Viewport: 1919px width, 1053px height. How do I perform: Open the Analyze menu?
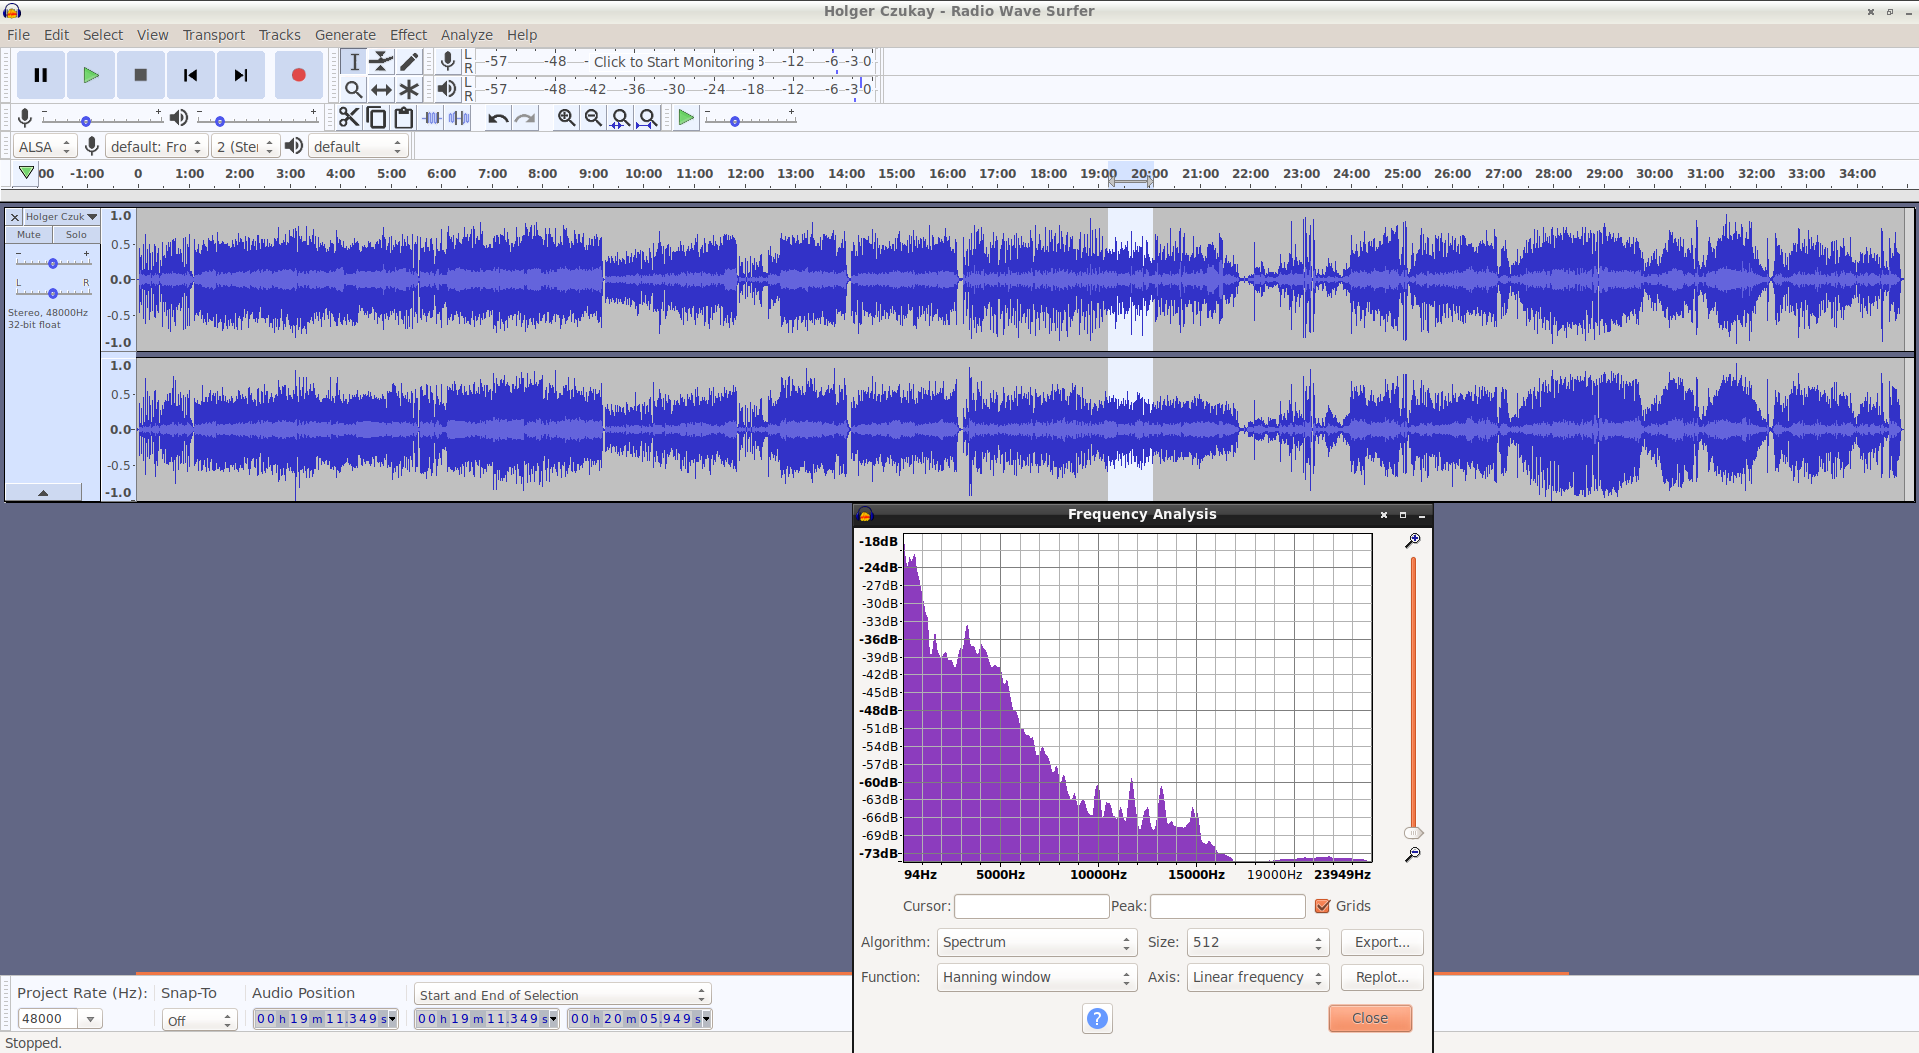(466, 35)
